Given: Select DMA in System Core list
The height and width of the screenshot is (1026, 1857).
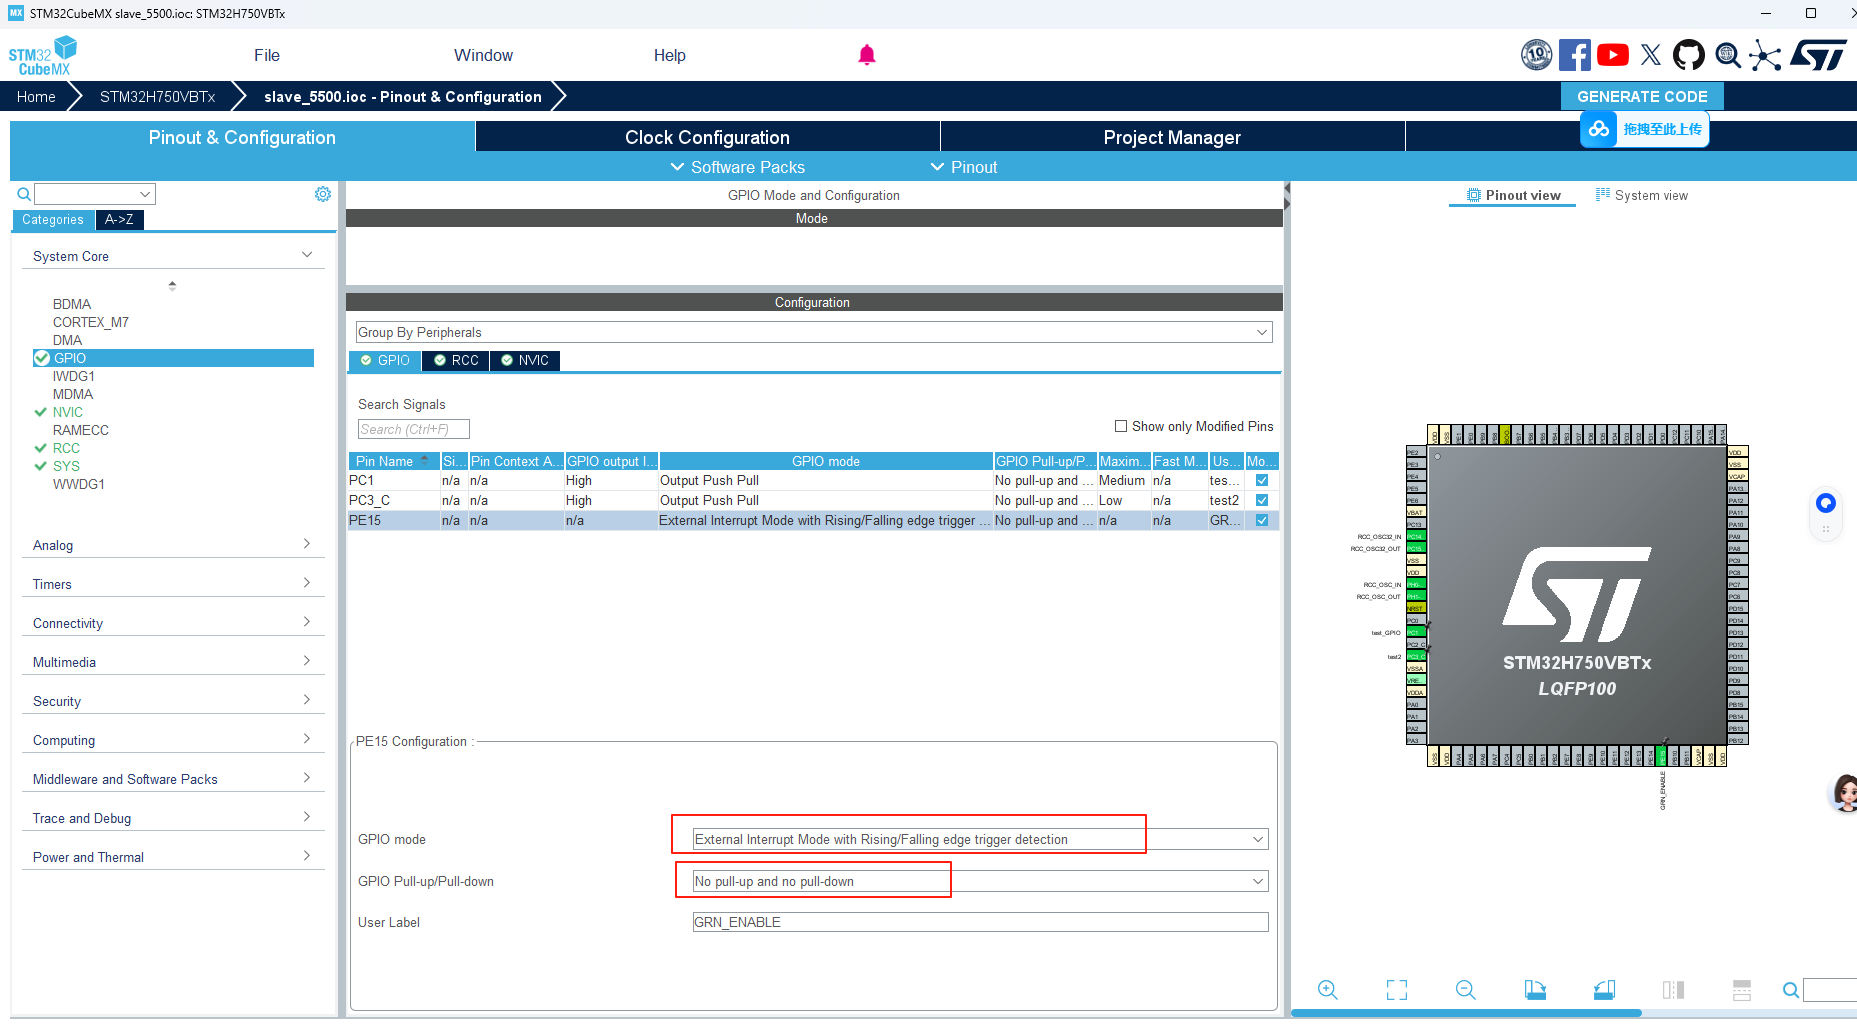Looking at the screenshot, I should click(x=67, y=340).
